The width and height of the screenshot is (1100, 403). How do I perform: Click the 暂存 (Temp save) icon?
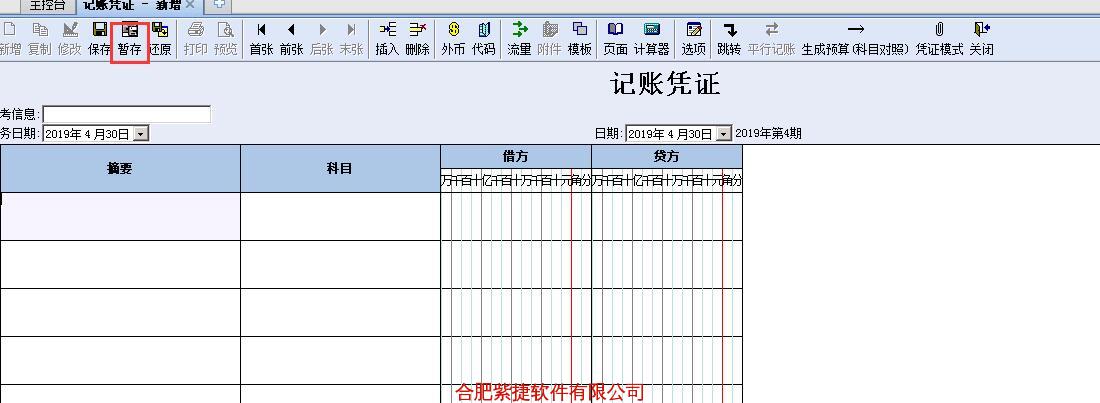[x=129, y=38]
